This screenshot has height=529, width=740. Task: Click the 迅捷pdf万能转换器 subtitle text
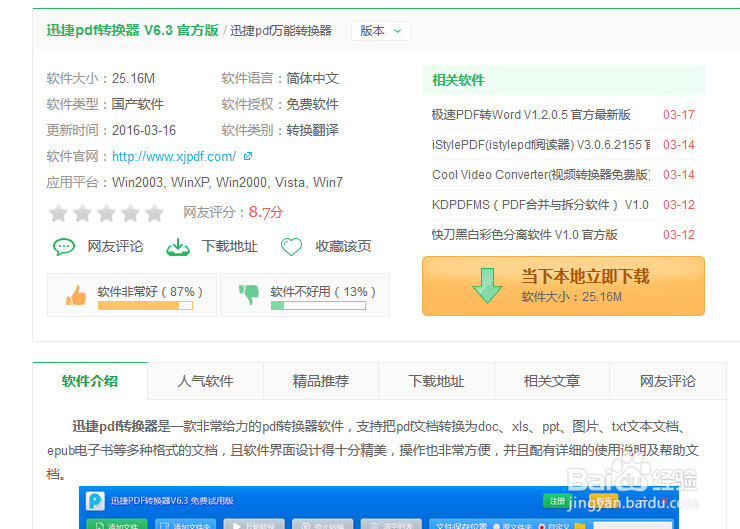click(x=281, y=31)
